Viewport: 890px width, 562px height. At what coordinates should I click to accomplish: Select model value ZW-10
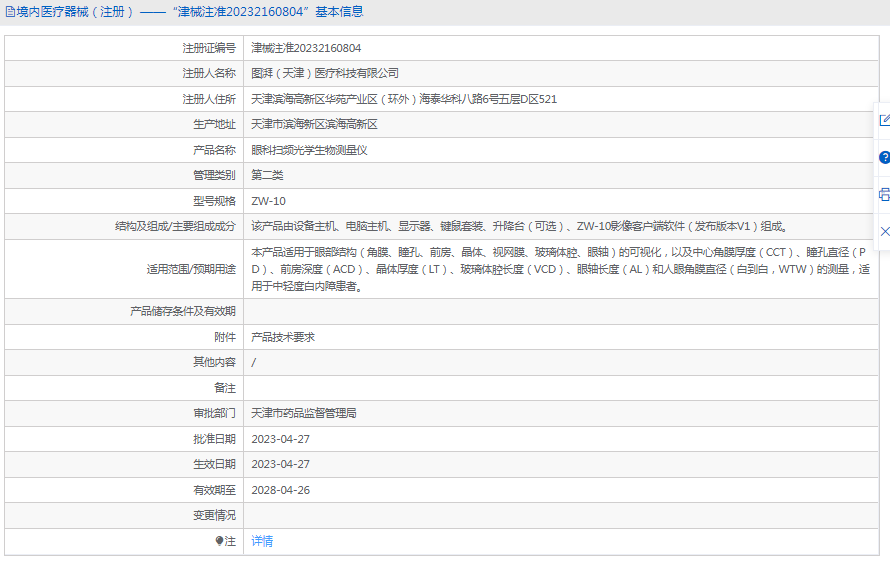(x=268, y=202)
